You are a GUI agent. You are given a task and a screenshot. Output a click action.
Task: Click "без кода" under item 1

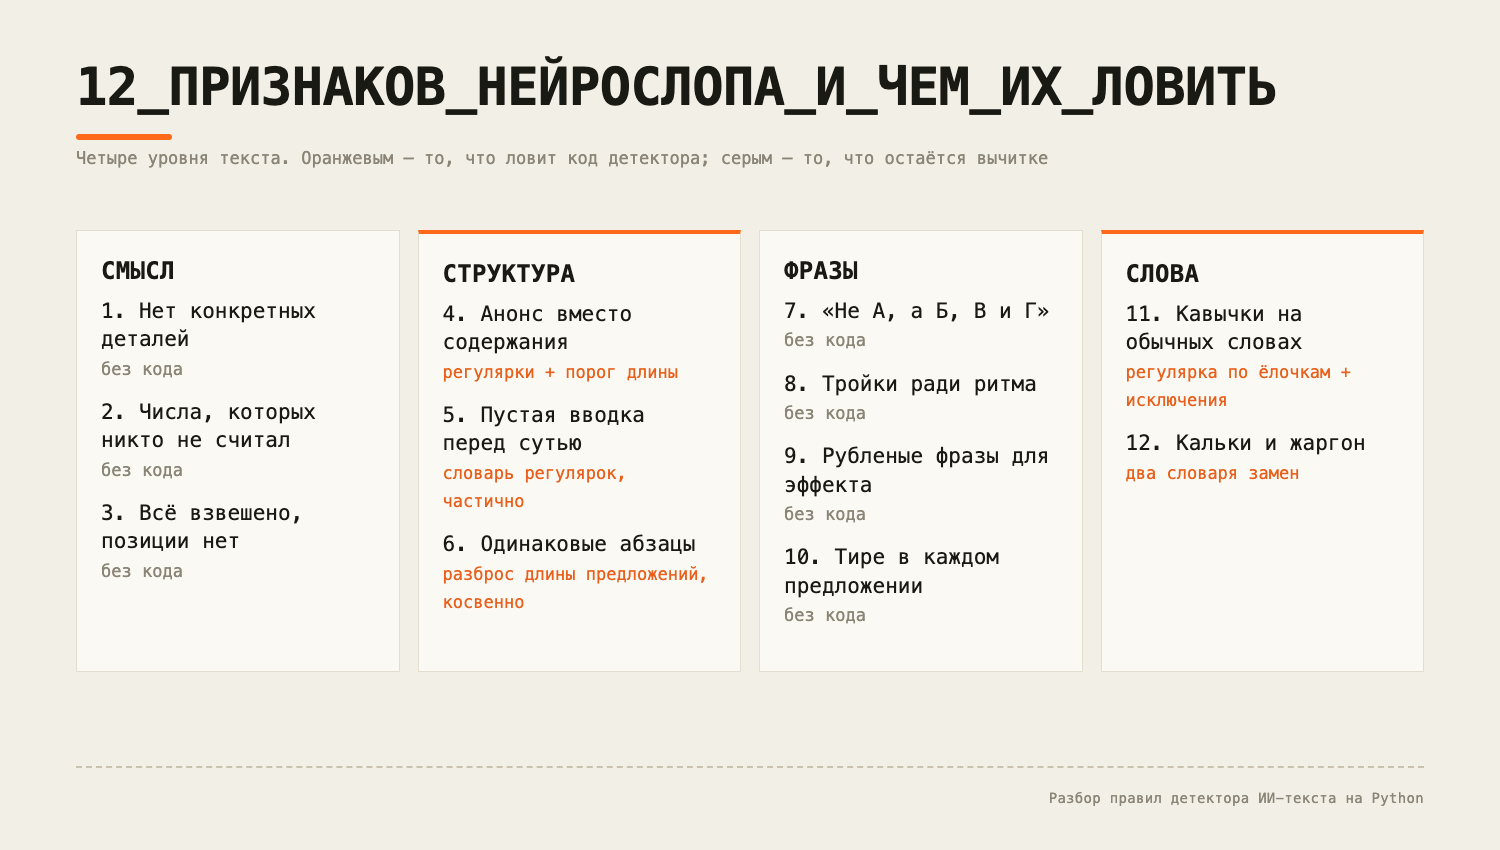pos(142,369)
